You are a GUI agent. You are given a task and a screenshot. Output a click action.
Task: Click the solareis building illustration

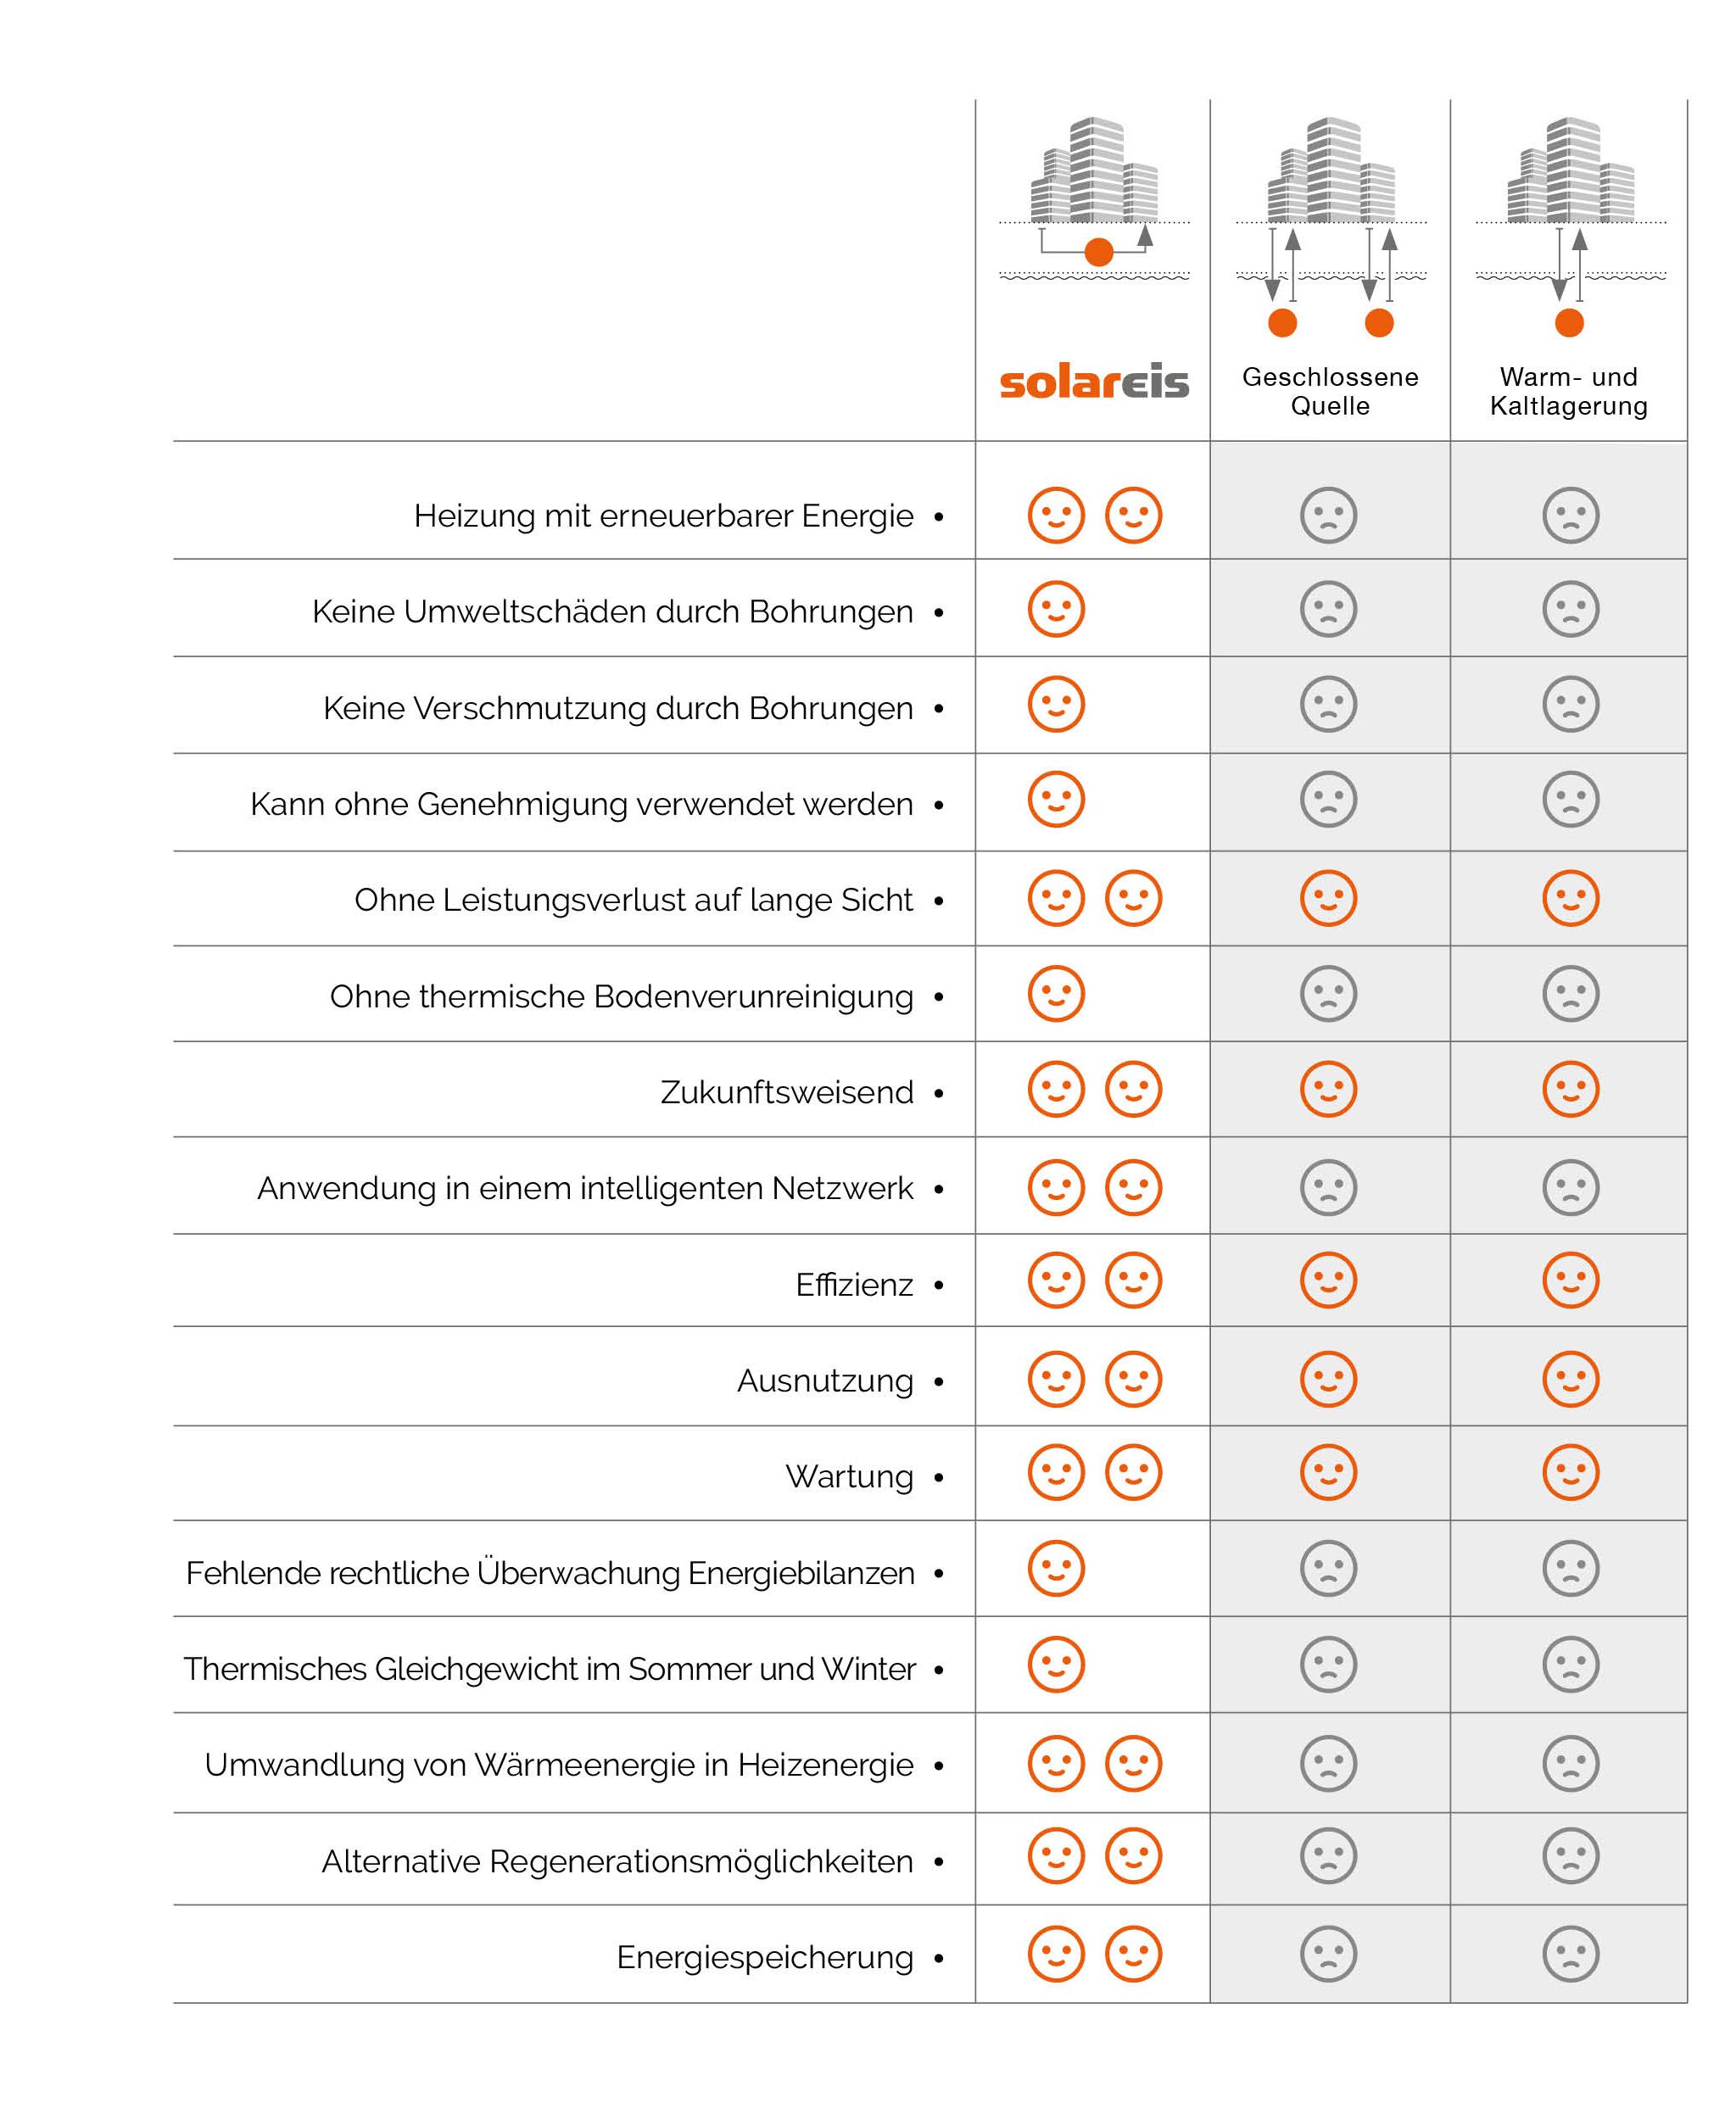[x=1094, y=198]
